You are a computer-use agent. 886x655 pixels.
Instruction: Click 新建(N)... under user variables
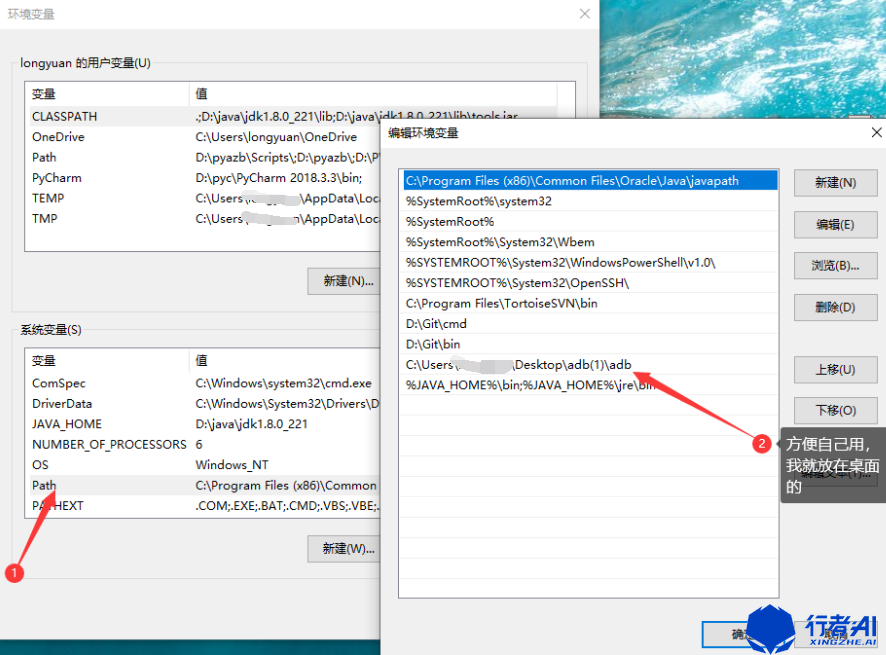pos(345,281)
